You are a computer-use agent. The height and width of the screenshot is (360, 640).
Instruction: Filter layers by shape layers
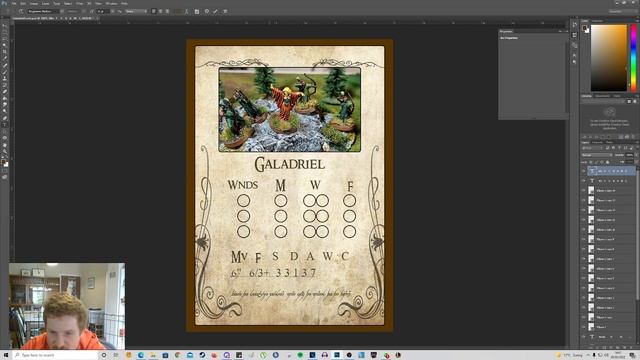625,148
